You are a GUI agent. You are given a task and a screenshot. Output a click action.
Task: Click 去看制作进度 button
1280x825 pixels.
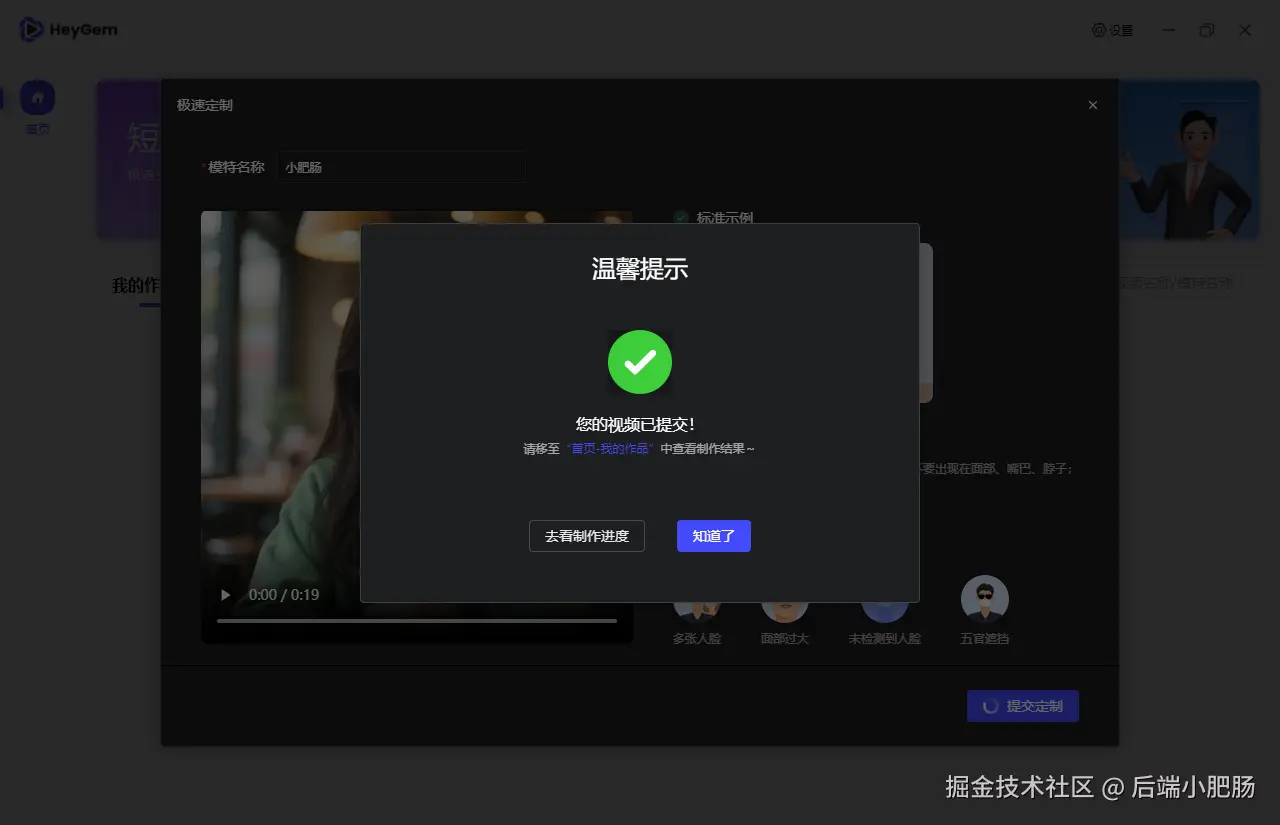pyautogui.click(x=587, y=536)
